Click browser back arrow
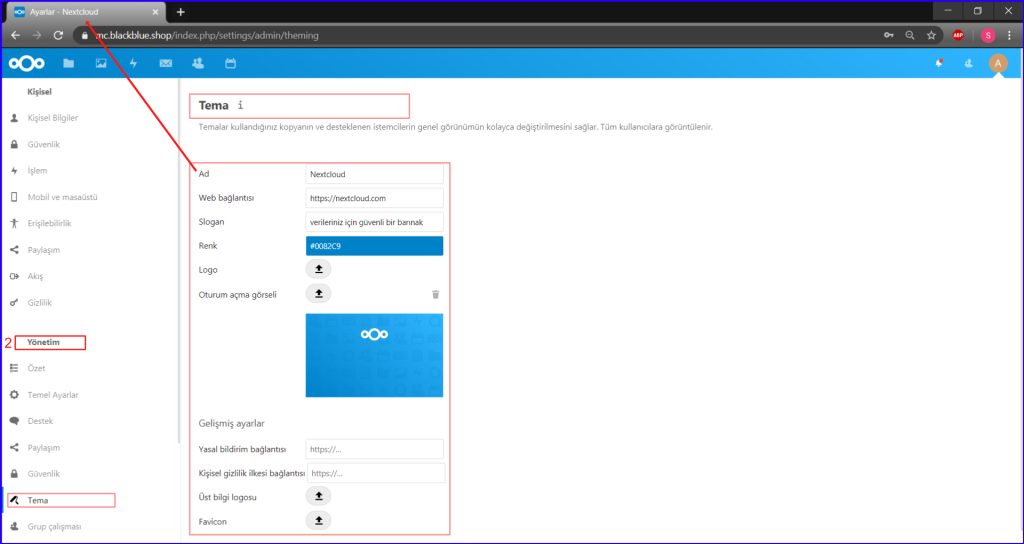This screenshot has width=1024, height=544. tap(15, 35)
